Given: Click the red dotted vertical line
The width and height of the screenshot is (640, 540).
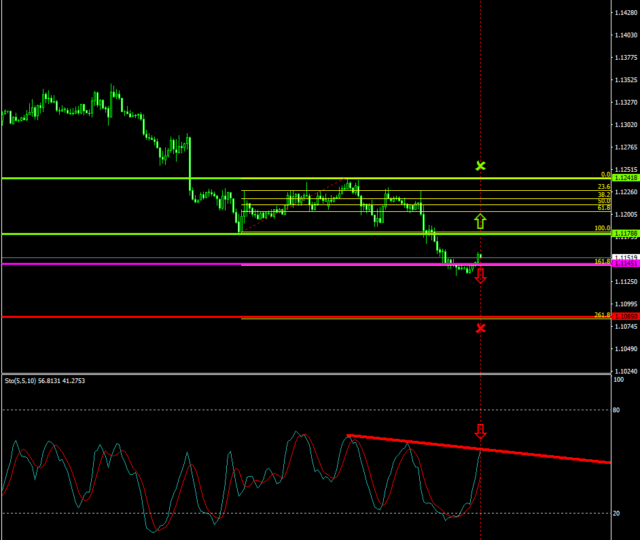Looking at the screenshot, I should [x=481, y=100].
